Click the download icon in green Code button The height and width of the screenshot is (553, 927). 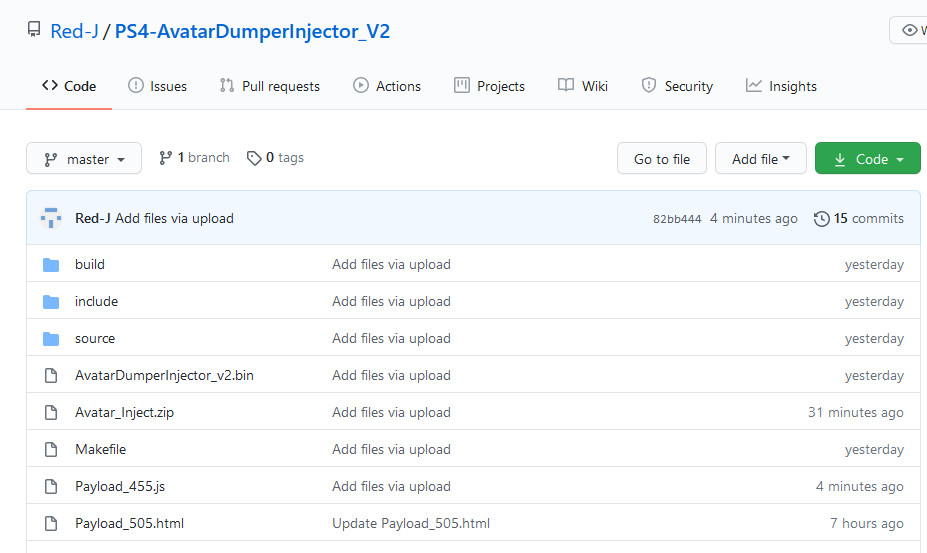coord(840,159)
